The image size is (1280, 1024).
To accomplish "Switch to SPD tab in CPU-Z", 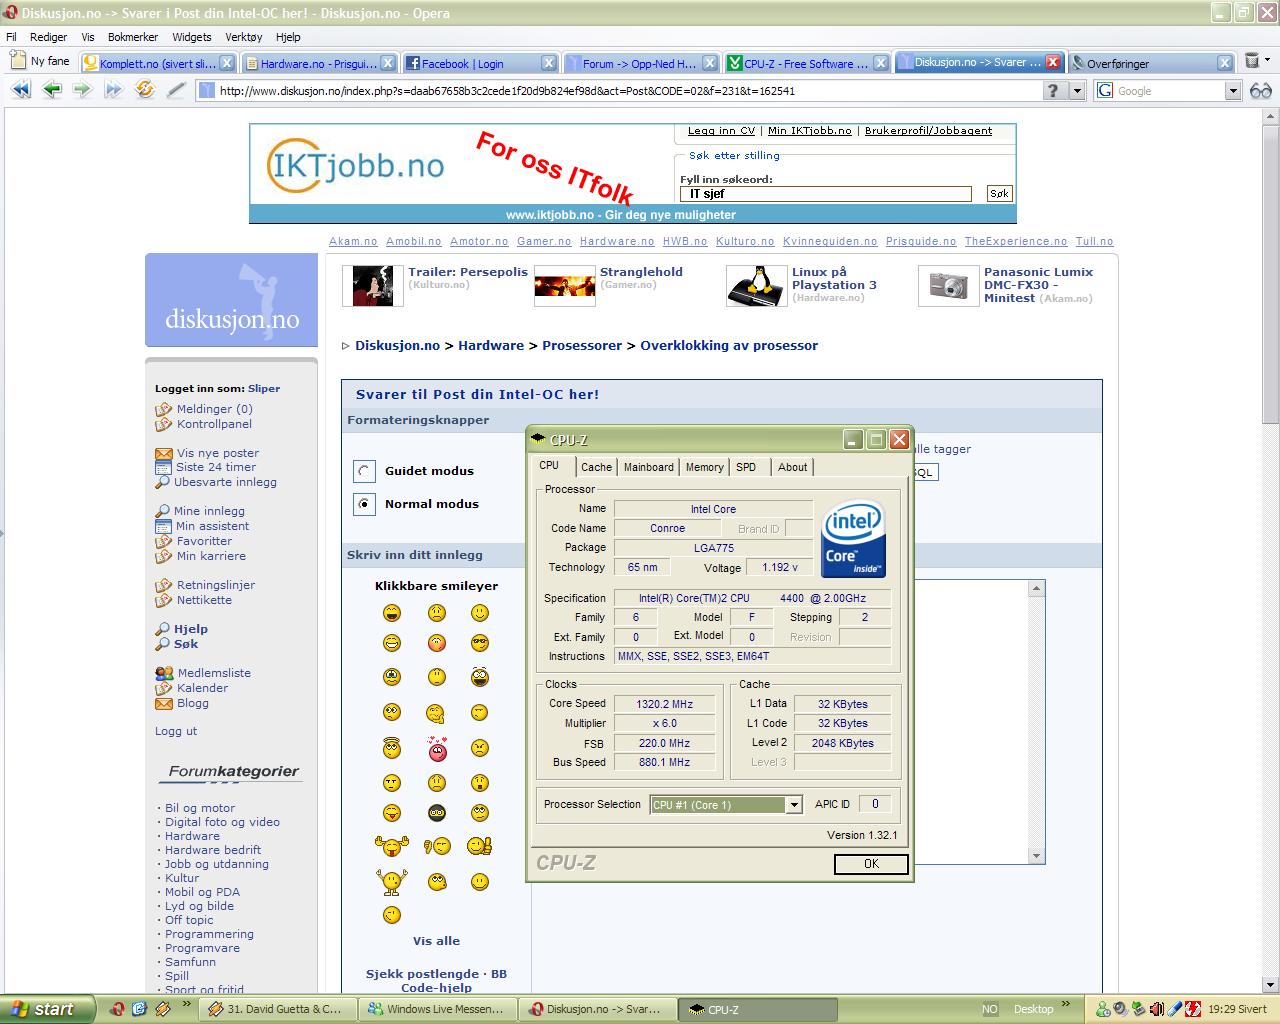I will coord(746,467).
